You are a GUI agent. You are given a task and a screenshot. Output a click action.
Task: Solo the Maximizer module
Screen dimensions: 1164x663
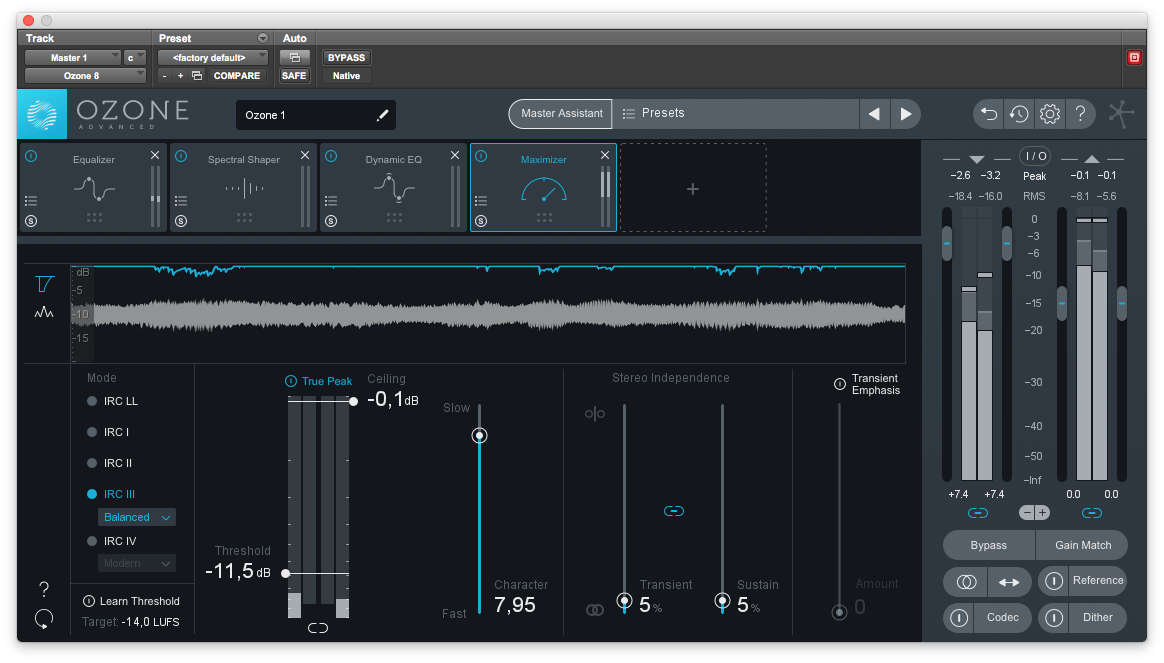click(481, 221)
